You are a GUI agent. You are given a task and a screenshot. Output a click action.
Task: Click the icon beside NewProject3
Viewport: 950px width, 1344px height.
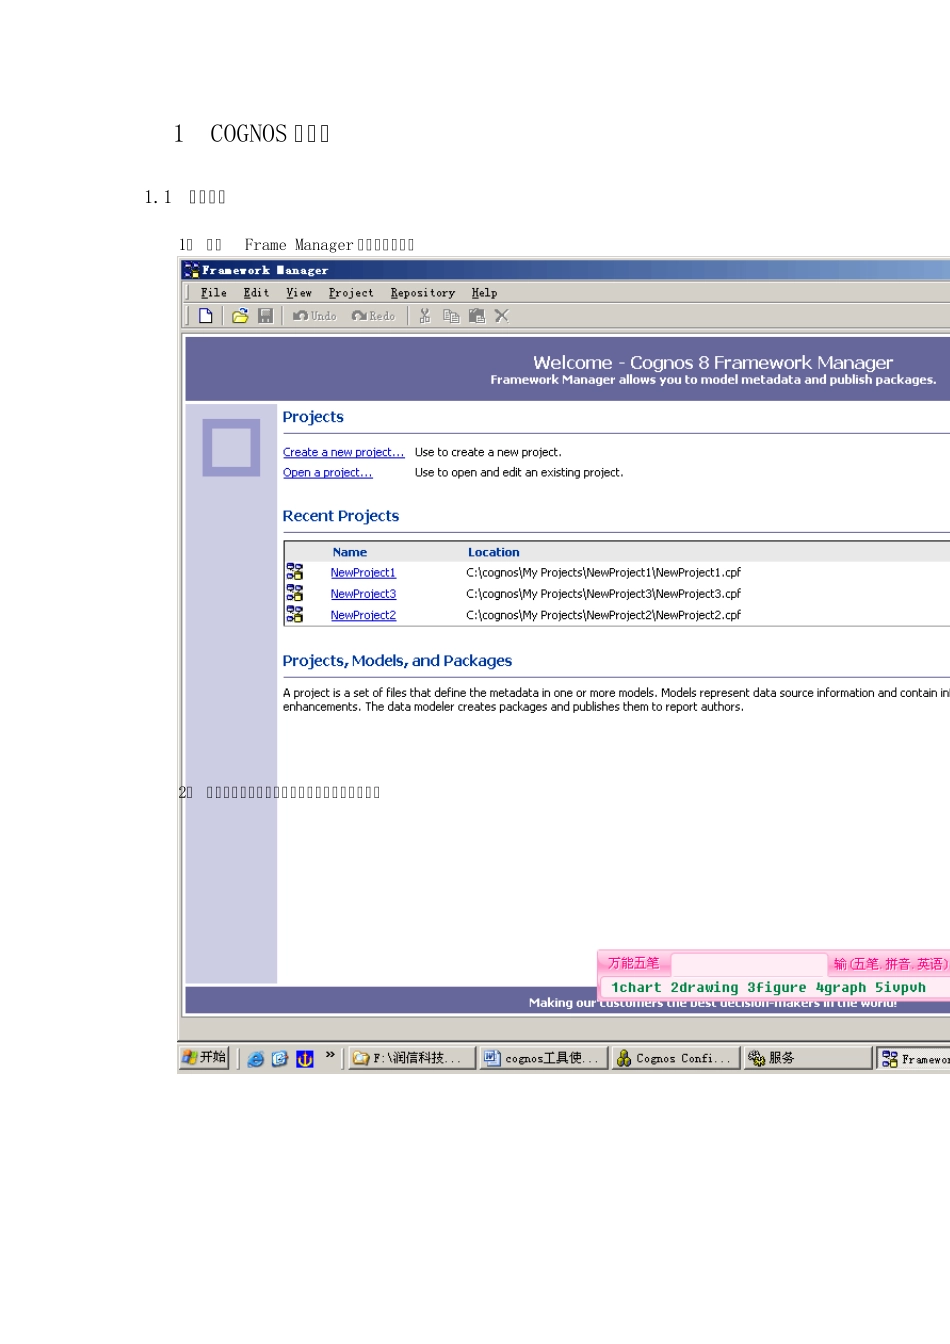(x=295, y=593)
